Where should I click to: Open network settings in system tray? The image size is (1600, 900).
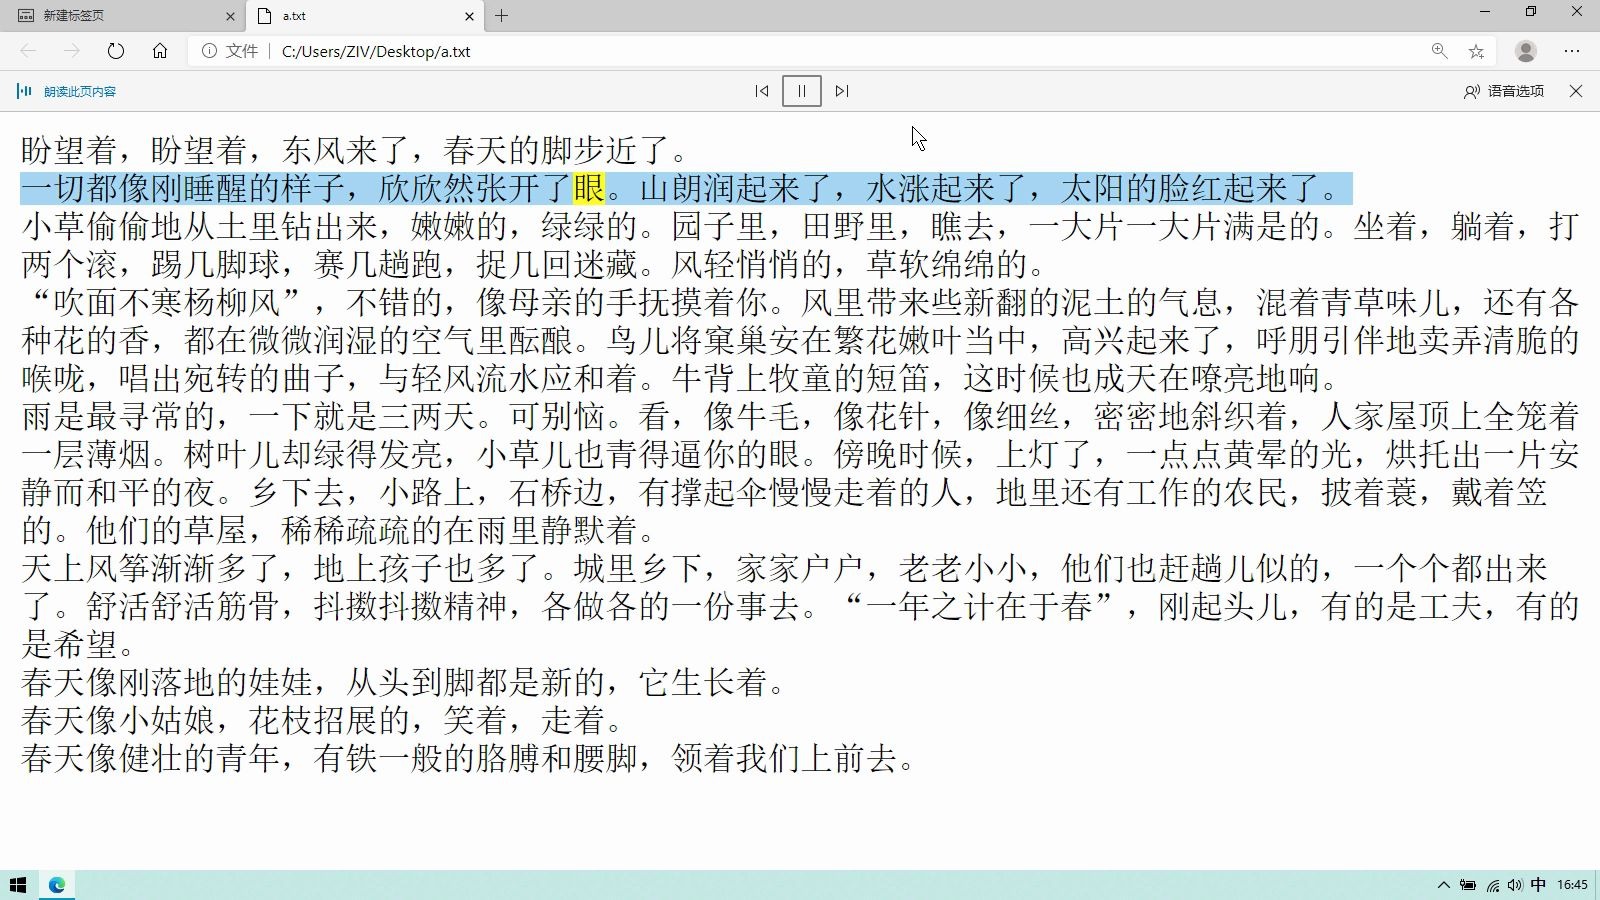[1492, 885]
